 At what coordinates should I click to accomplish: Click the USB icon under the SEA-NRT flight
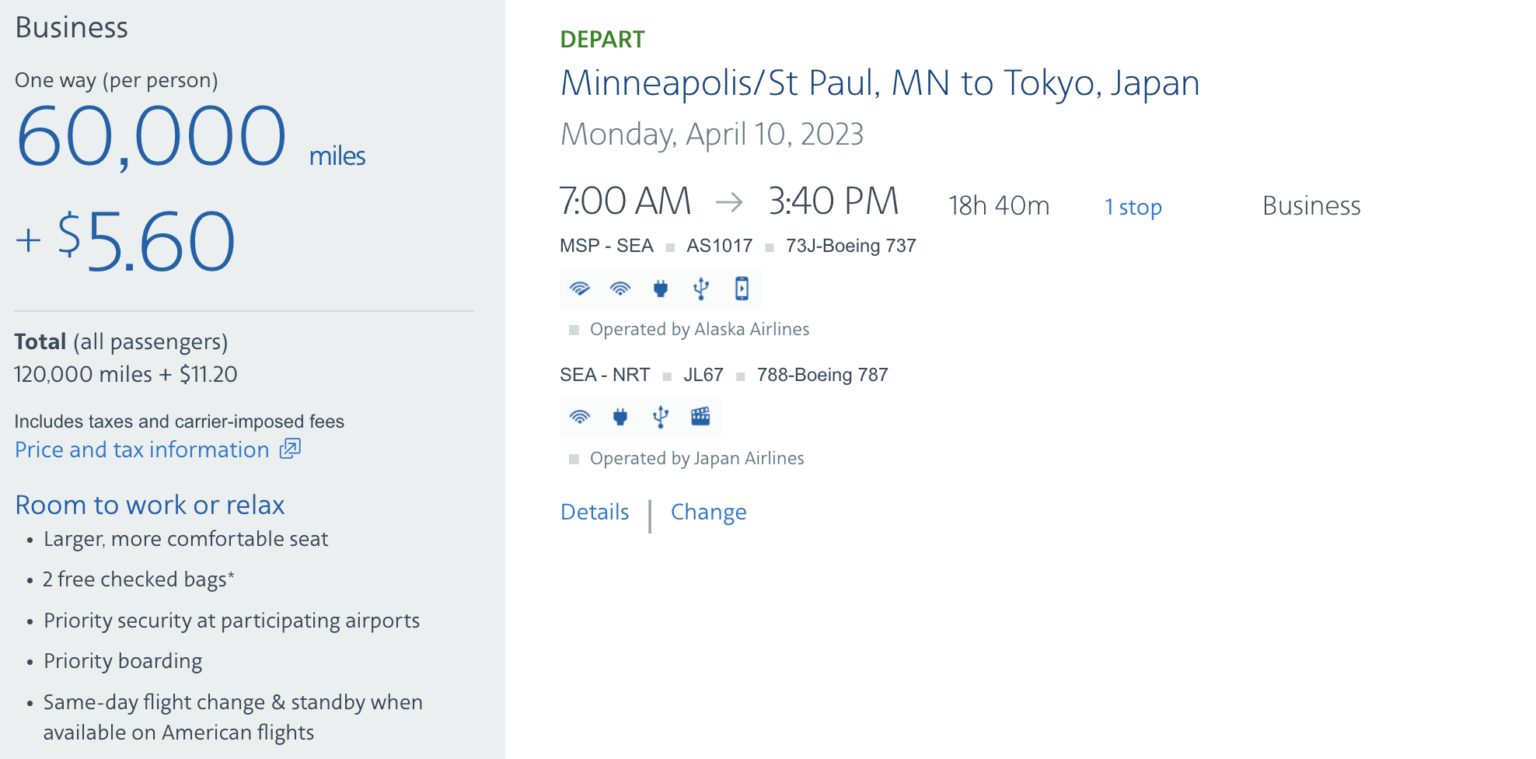[x=658, y=417]
